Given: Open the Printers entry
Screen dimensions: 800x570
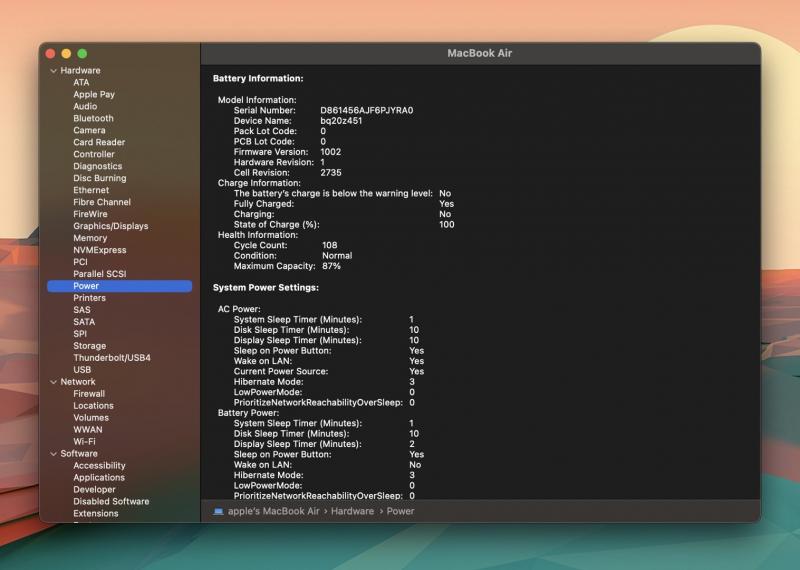Looking at the screenshot, I should pyautogui.click(x=89, y=298).
